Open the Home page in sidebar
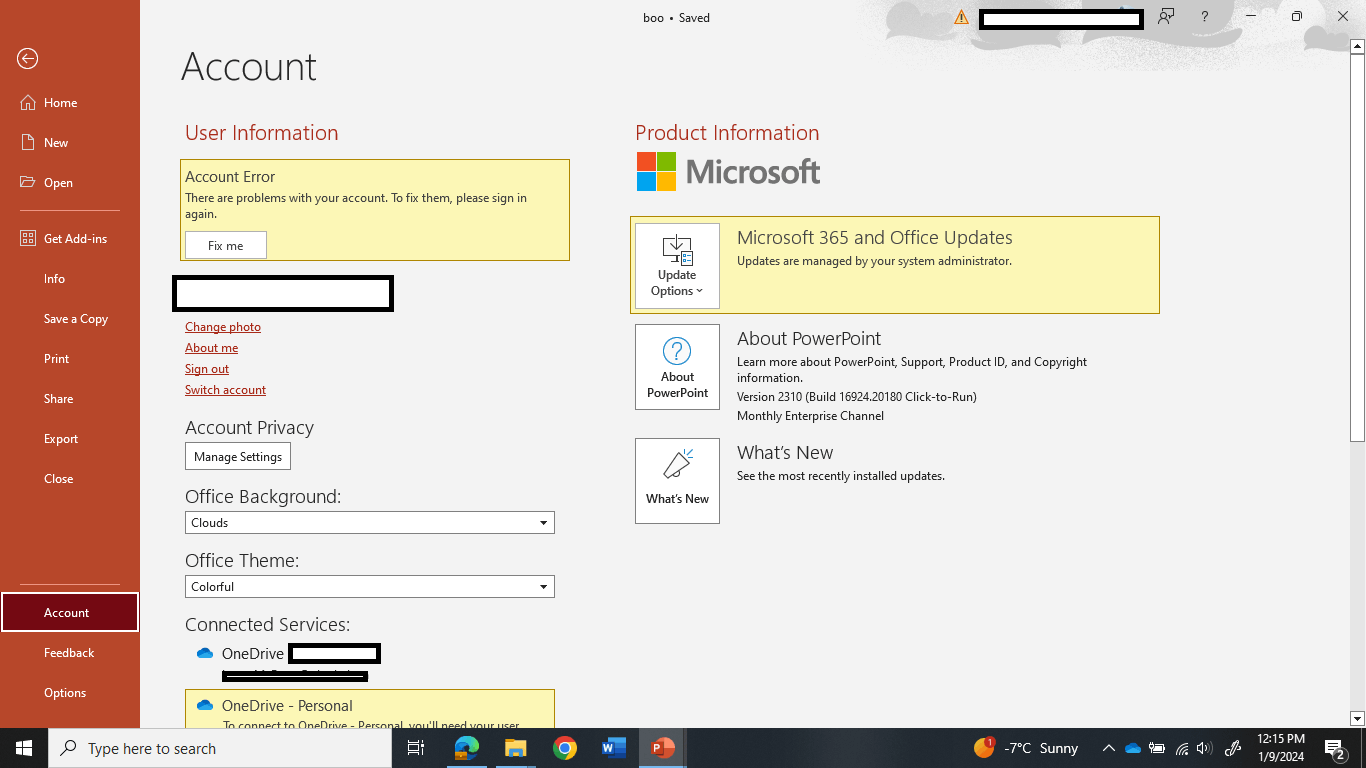Image resolution: width=1366 pixels, height=768 pixels. [70, 103]
